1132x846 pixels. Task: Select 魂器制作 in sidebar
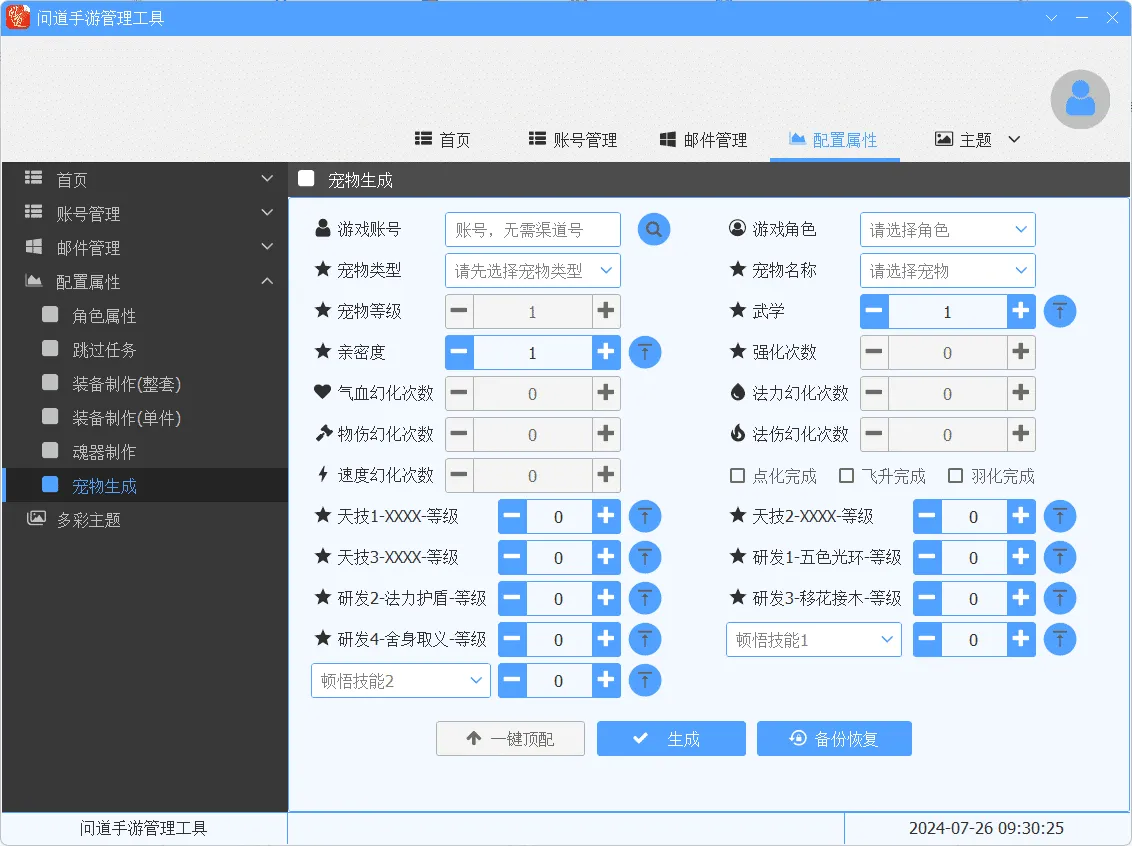pos(144,452)
